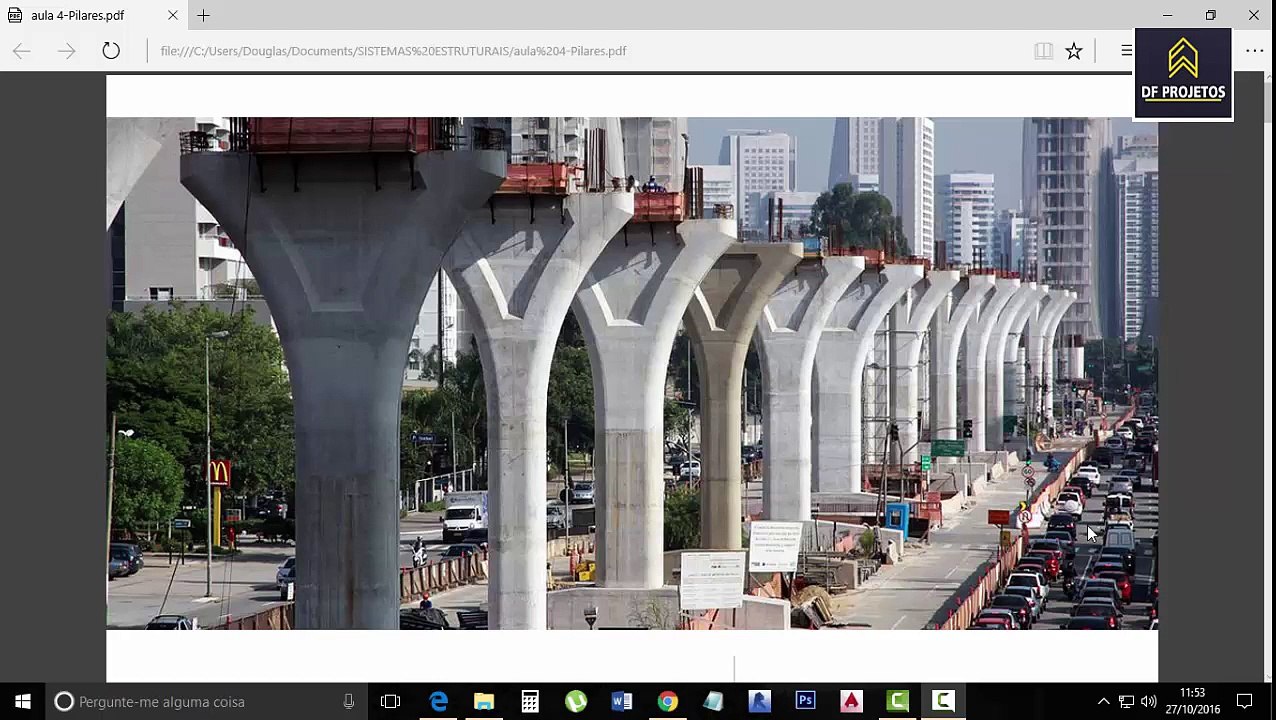Click the pillars viaduct photo in the PDF
The image size is (1276, 720).
[632, 373]
